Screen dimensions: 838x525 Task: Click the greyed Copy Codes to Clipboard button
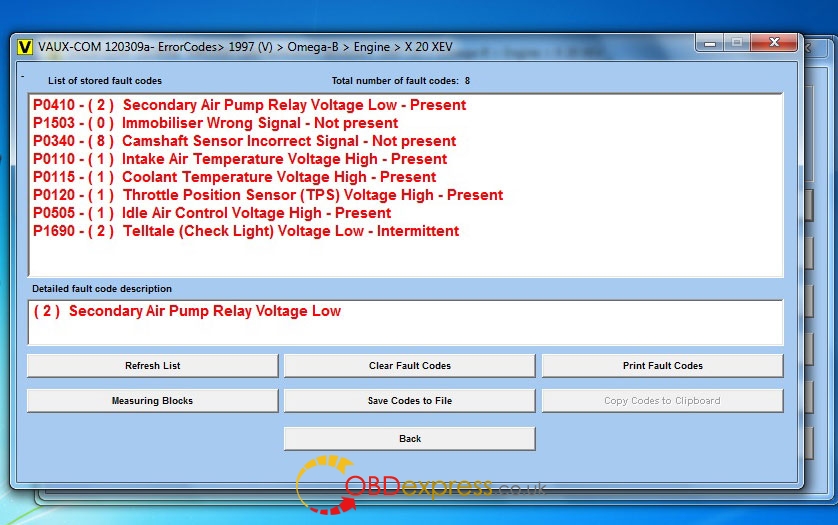663,400
